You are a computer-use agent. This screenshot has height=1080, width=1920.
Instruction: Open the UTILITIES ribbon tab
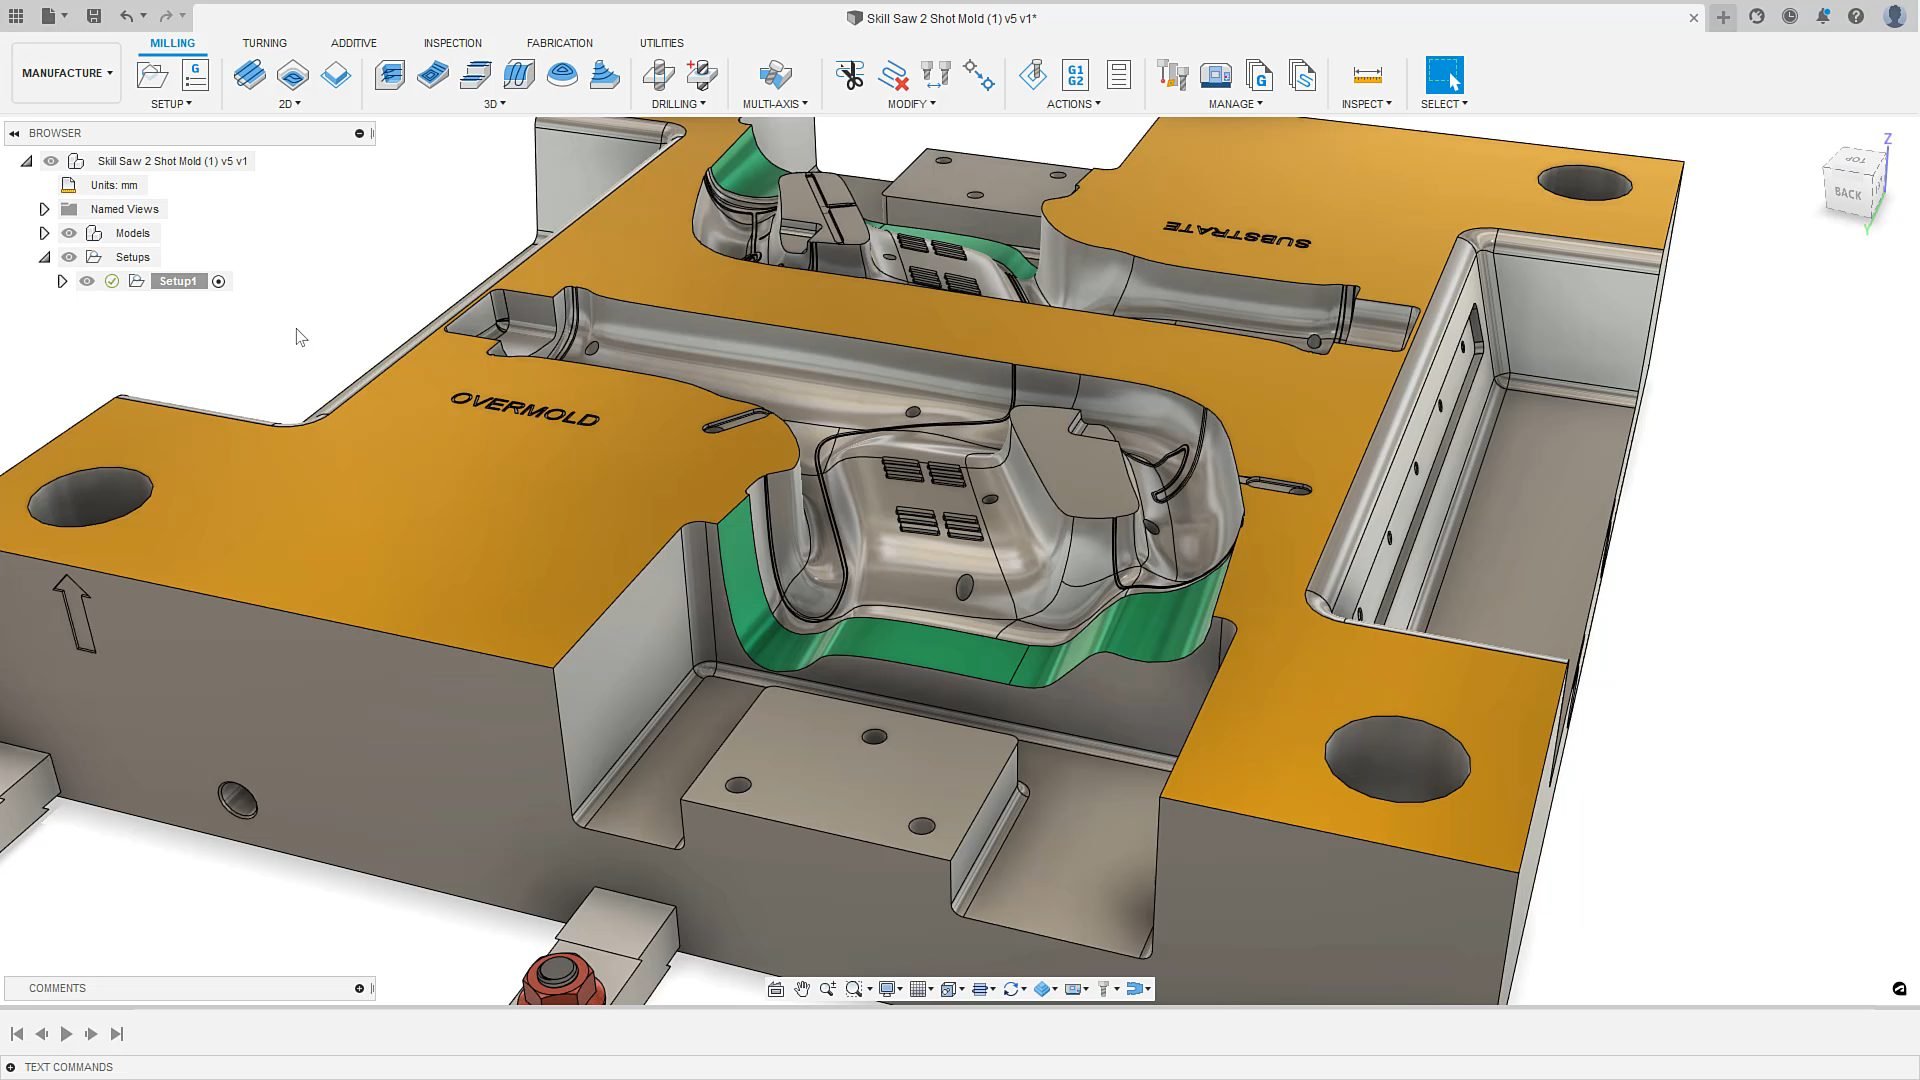(661, 43)
